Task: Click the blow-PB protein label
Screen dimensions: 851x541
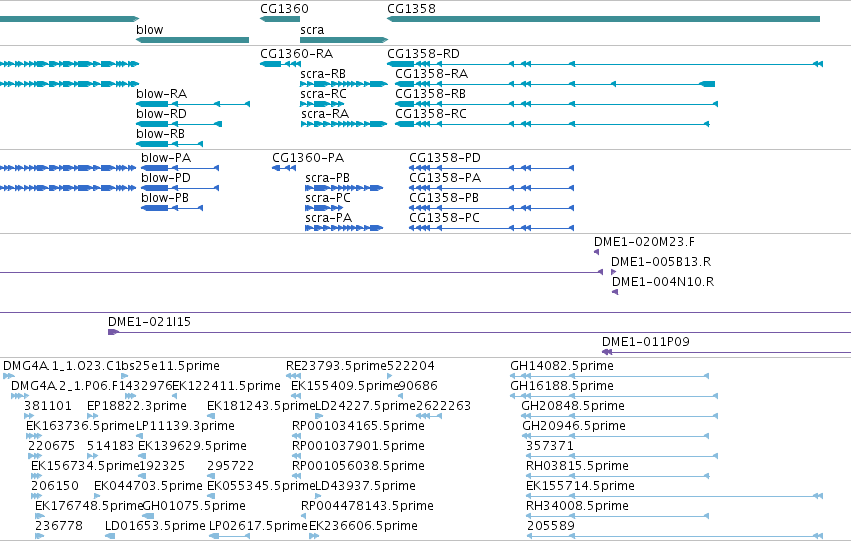Action: point(165,198)
